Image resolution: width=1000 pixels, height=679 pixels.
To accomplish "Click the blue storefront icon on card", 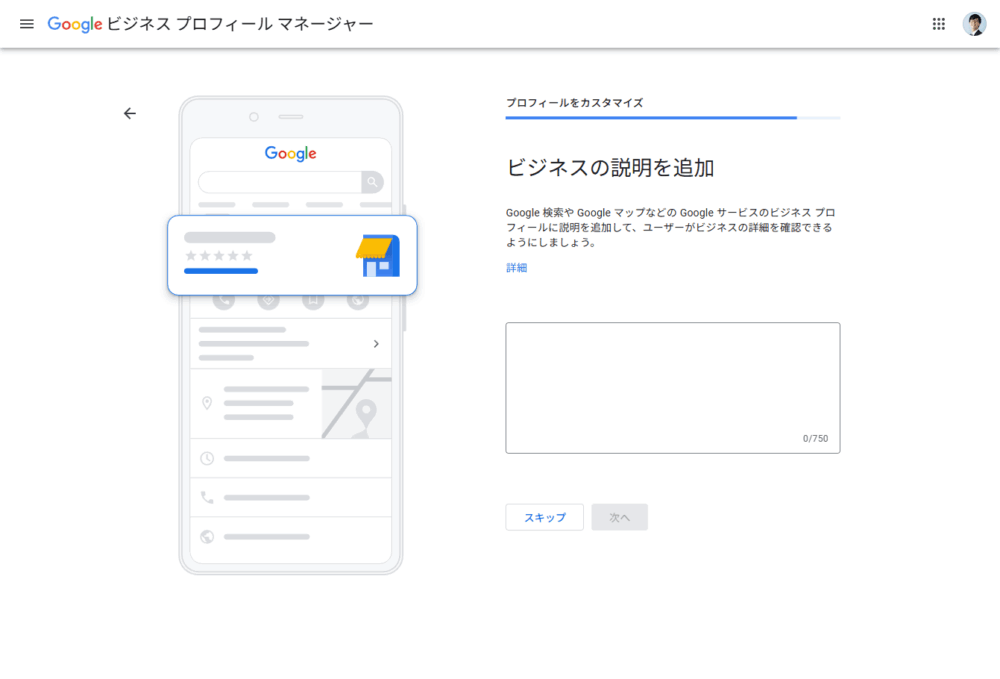I will 378,256.
